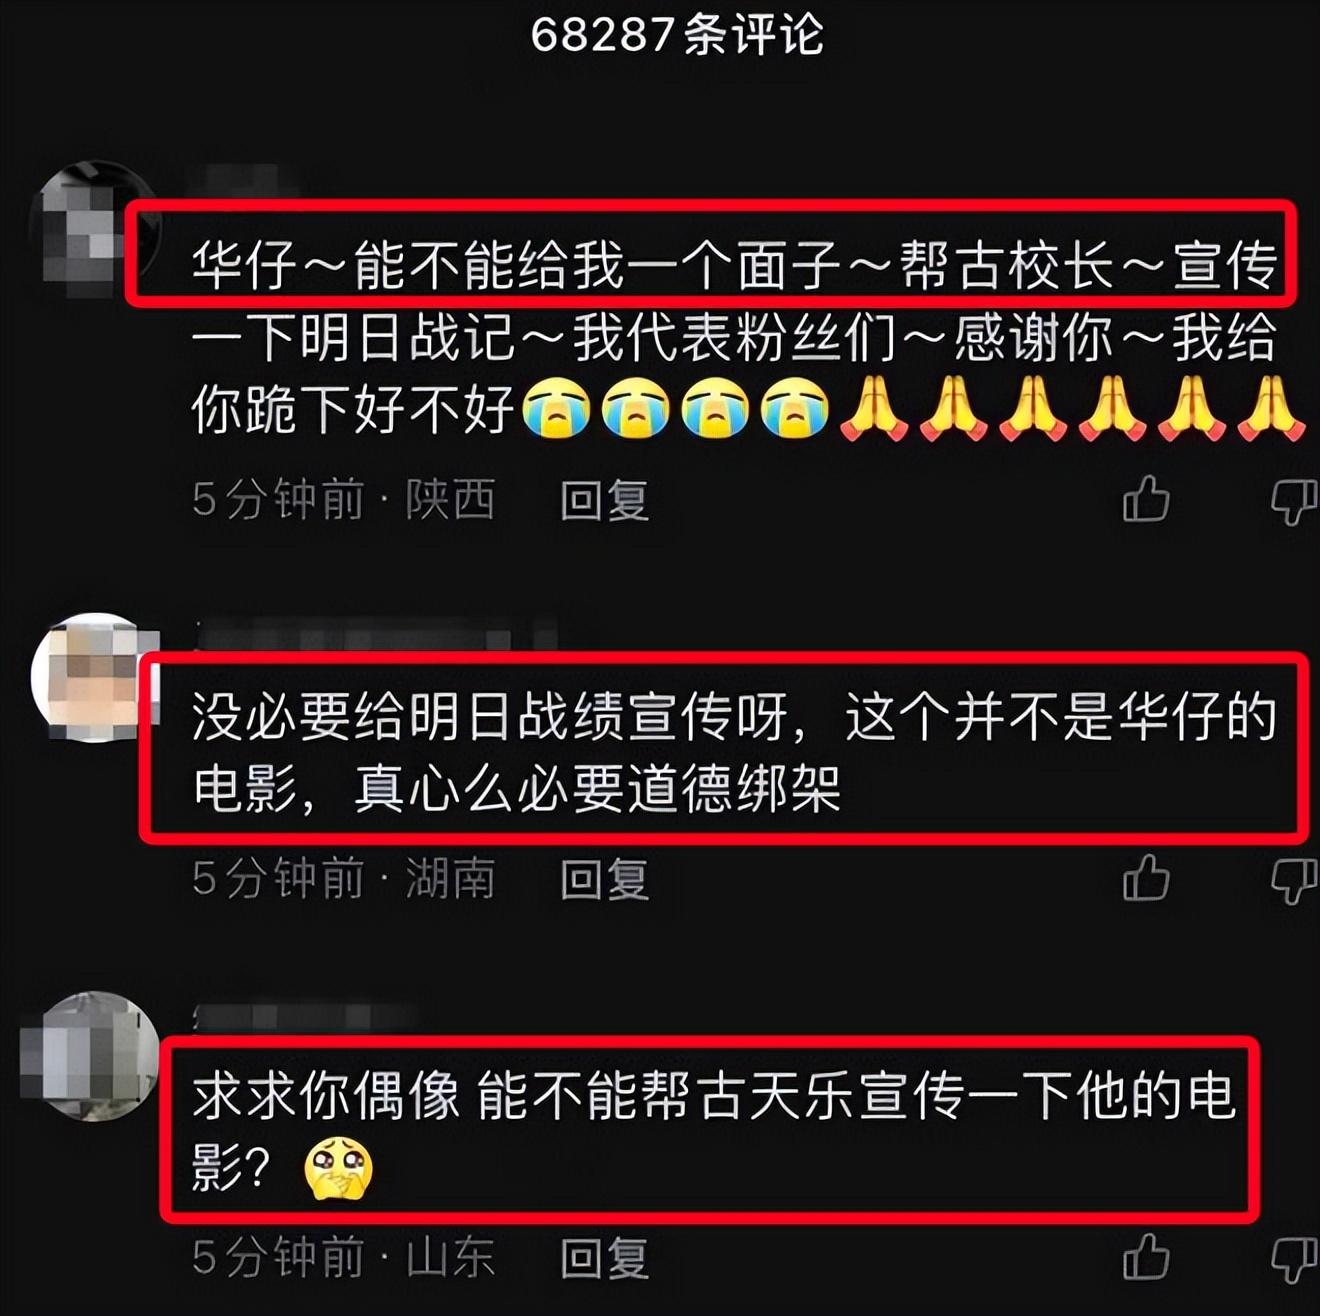Tap blurred username above the 没必要 comment
Screen dimensions: 1320x1316
375,635
